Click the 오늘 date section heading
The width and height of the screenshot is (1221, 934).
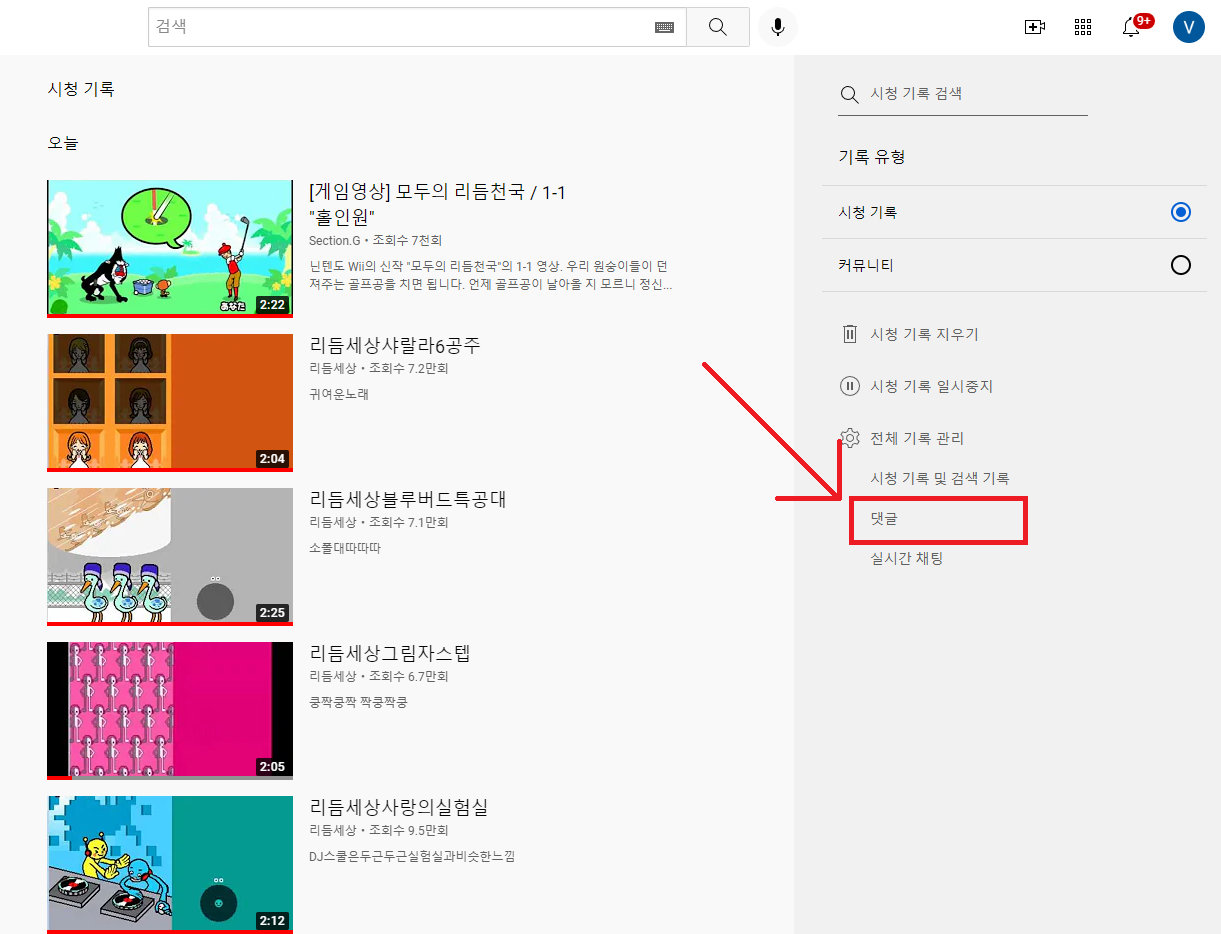pos(62,143)
